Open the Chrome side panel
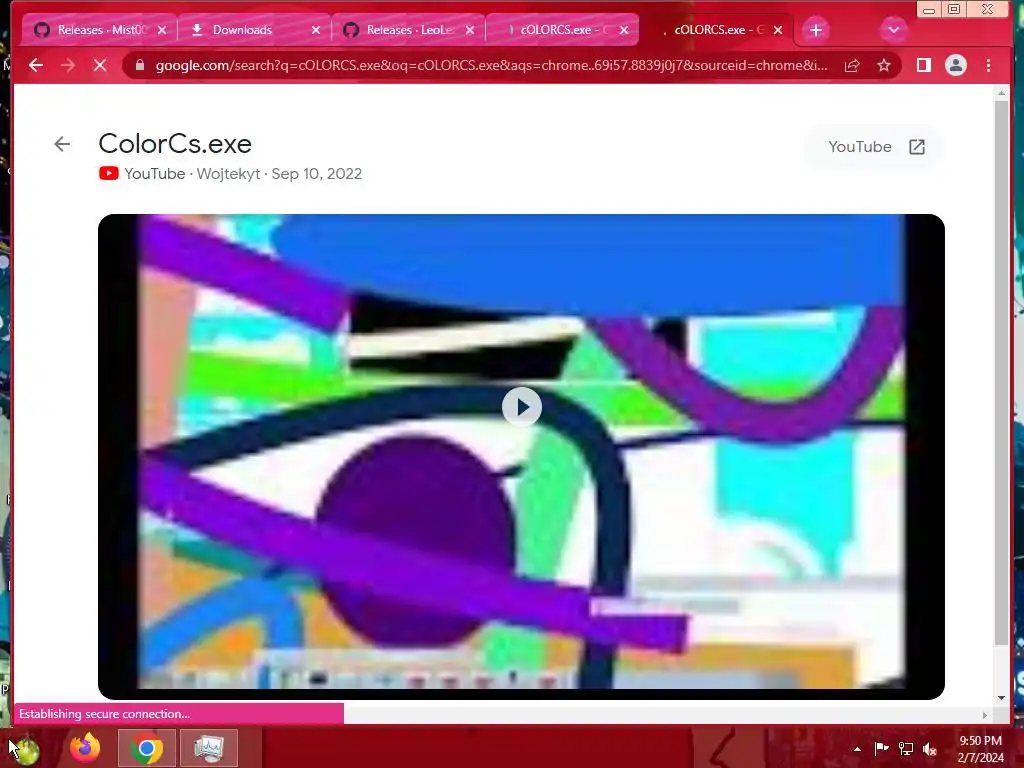 pyautogui.click(x=923, y=65)
